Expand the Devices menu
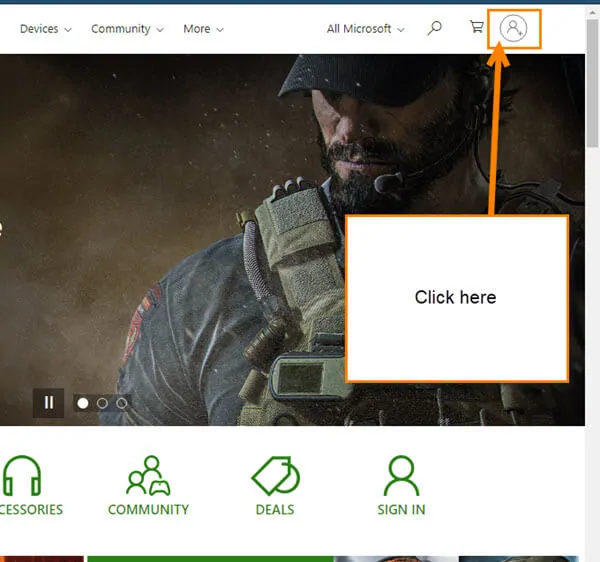Viewport: 600px width, 562px height. [46, 29]
